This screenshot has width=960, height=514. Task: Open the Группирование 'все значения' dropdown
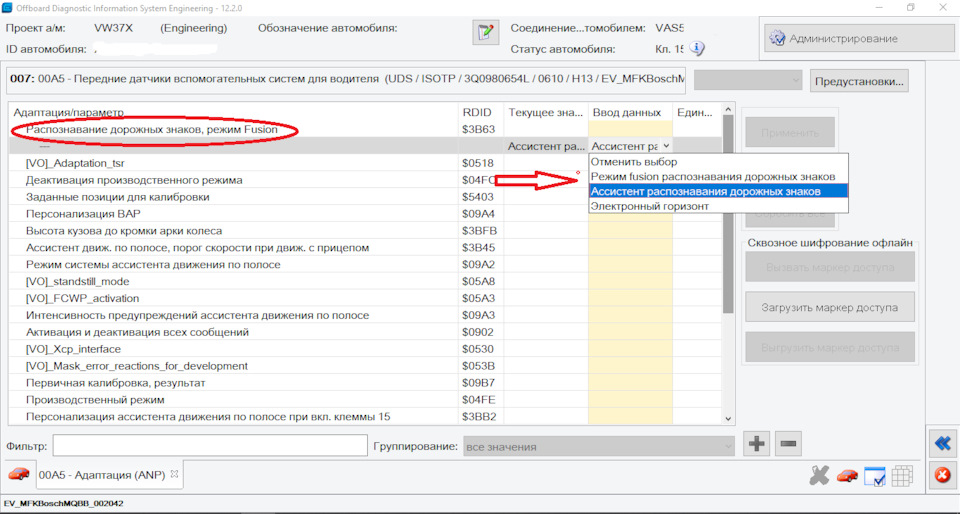(599, 447)
